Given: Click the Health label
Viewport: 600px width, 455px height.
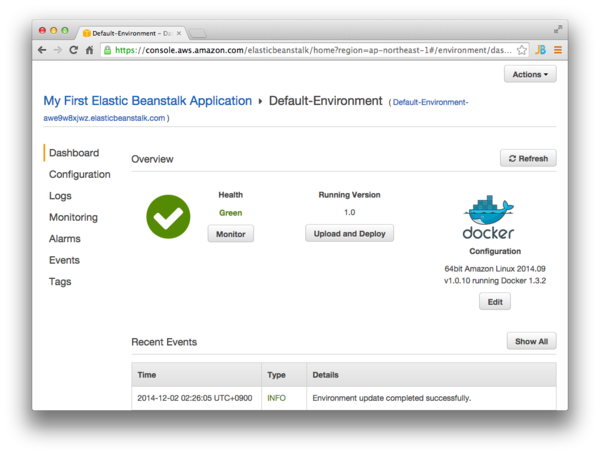Looking at the screenshot, I should pyautogui.click(x=230, y=195).
